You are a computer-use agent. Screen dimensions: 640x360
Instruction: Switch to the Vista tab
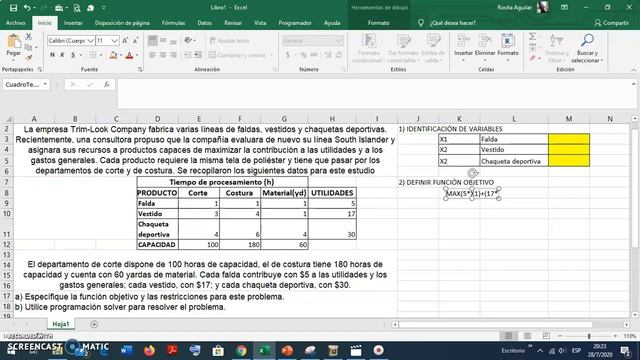coord(260,23)
